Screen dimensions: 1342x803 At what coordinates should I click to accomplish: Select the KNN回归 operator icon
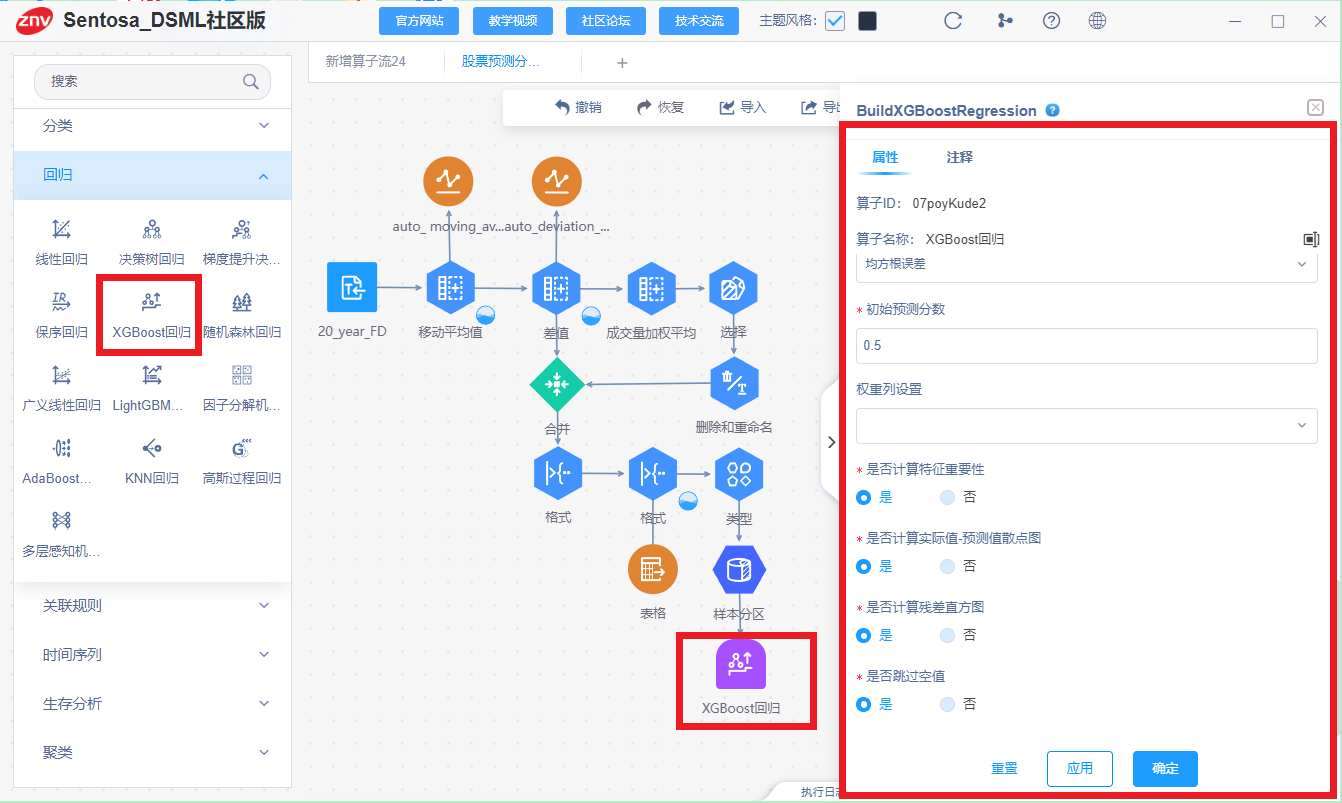click(151, 448)
